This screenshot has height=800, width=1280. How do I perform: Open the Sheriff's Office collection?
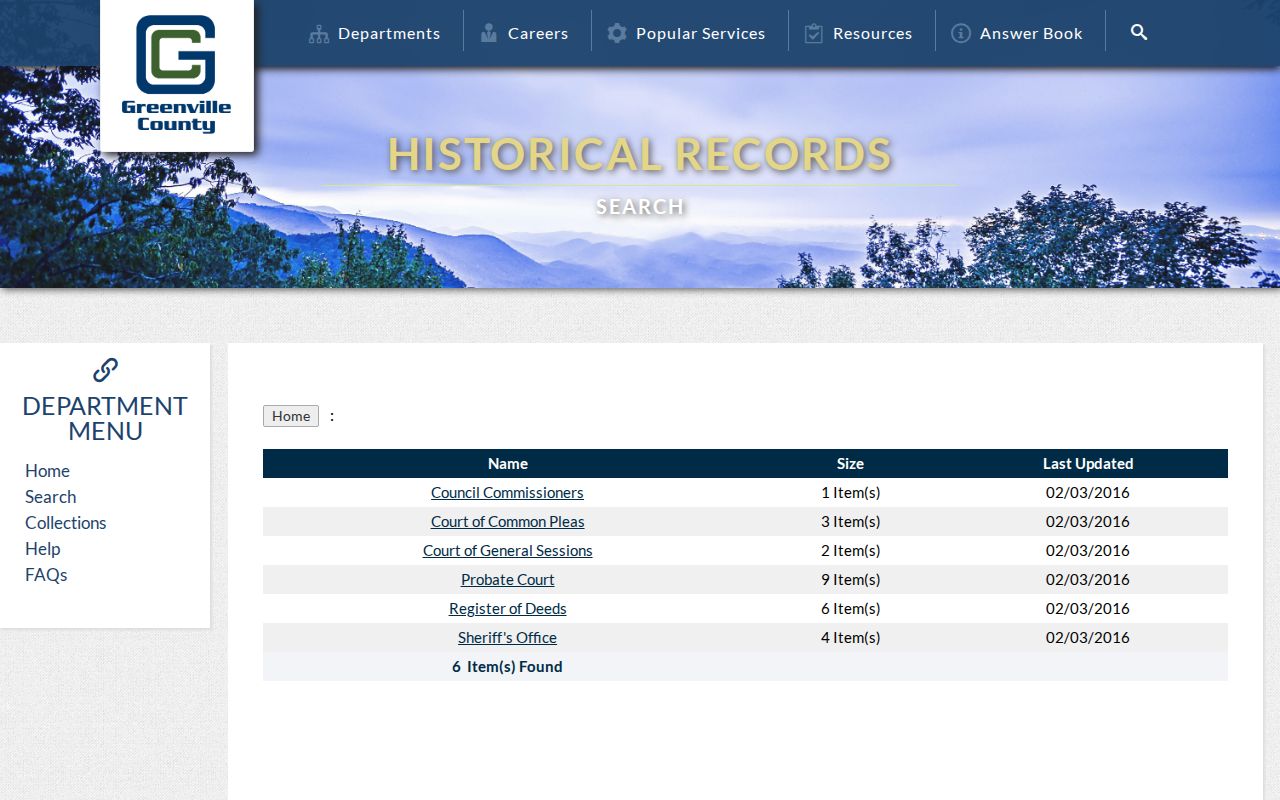point(508,638)
